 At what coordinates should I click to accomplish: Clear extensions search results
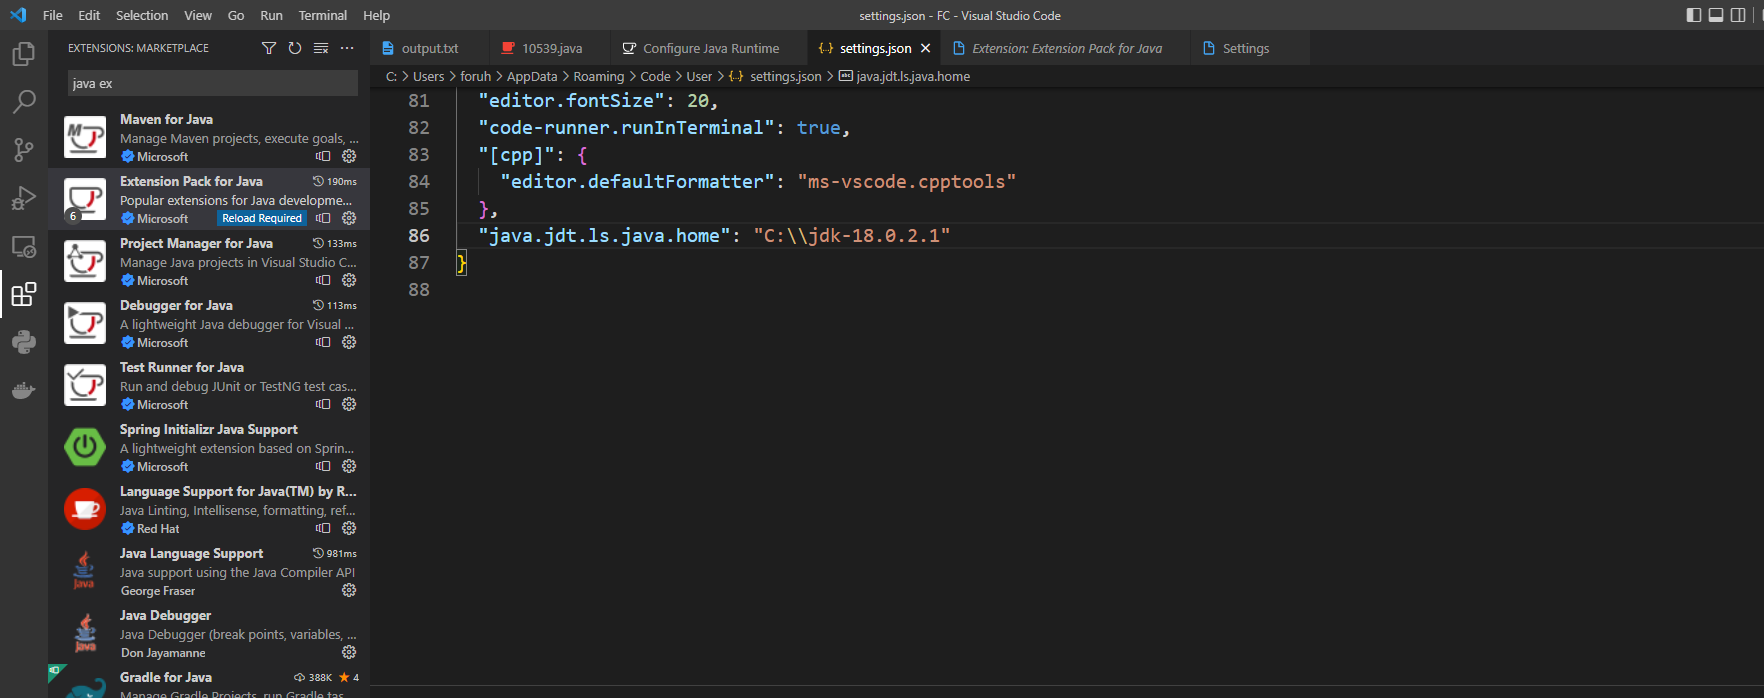pos(321,48)
